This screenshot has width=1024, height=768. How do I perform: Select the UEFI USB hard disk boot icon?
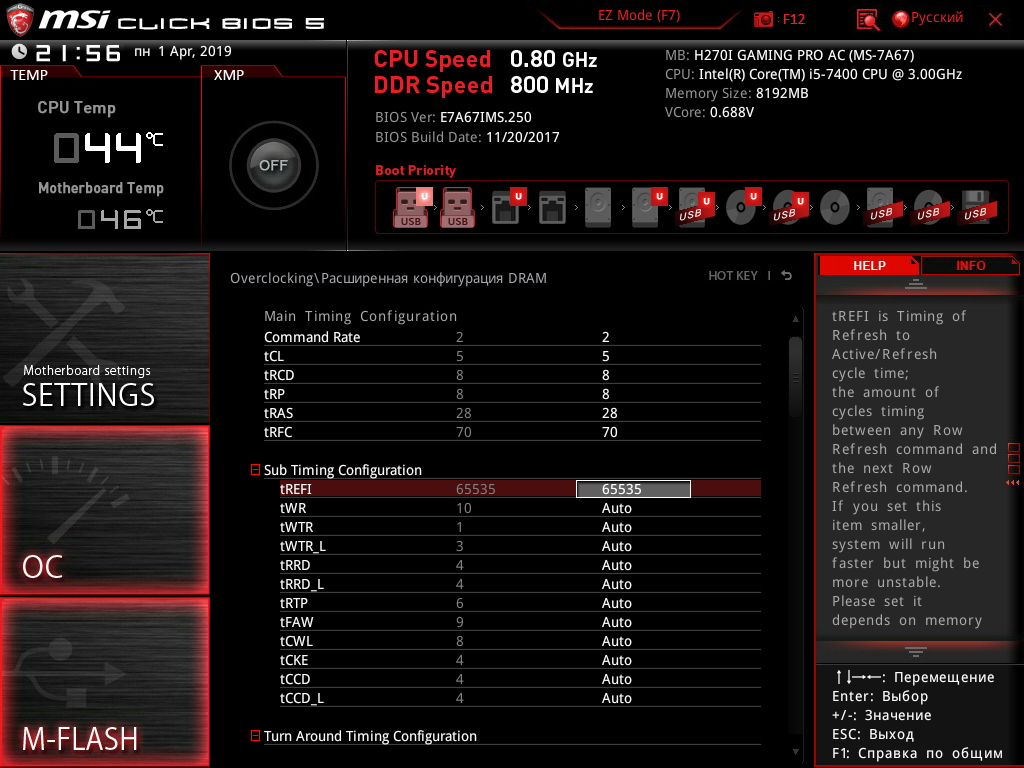[694, 208]
